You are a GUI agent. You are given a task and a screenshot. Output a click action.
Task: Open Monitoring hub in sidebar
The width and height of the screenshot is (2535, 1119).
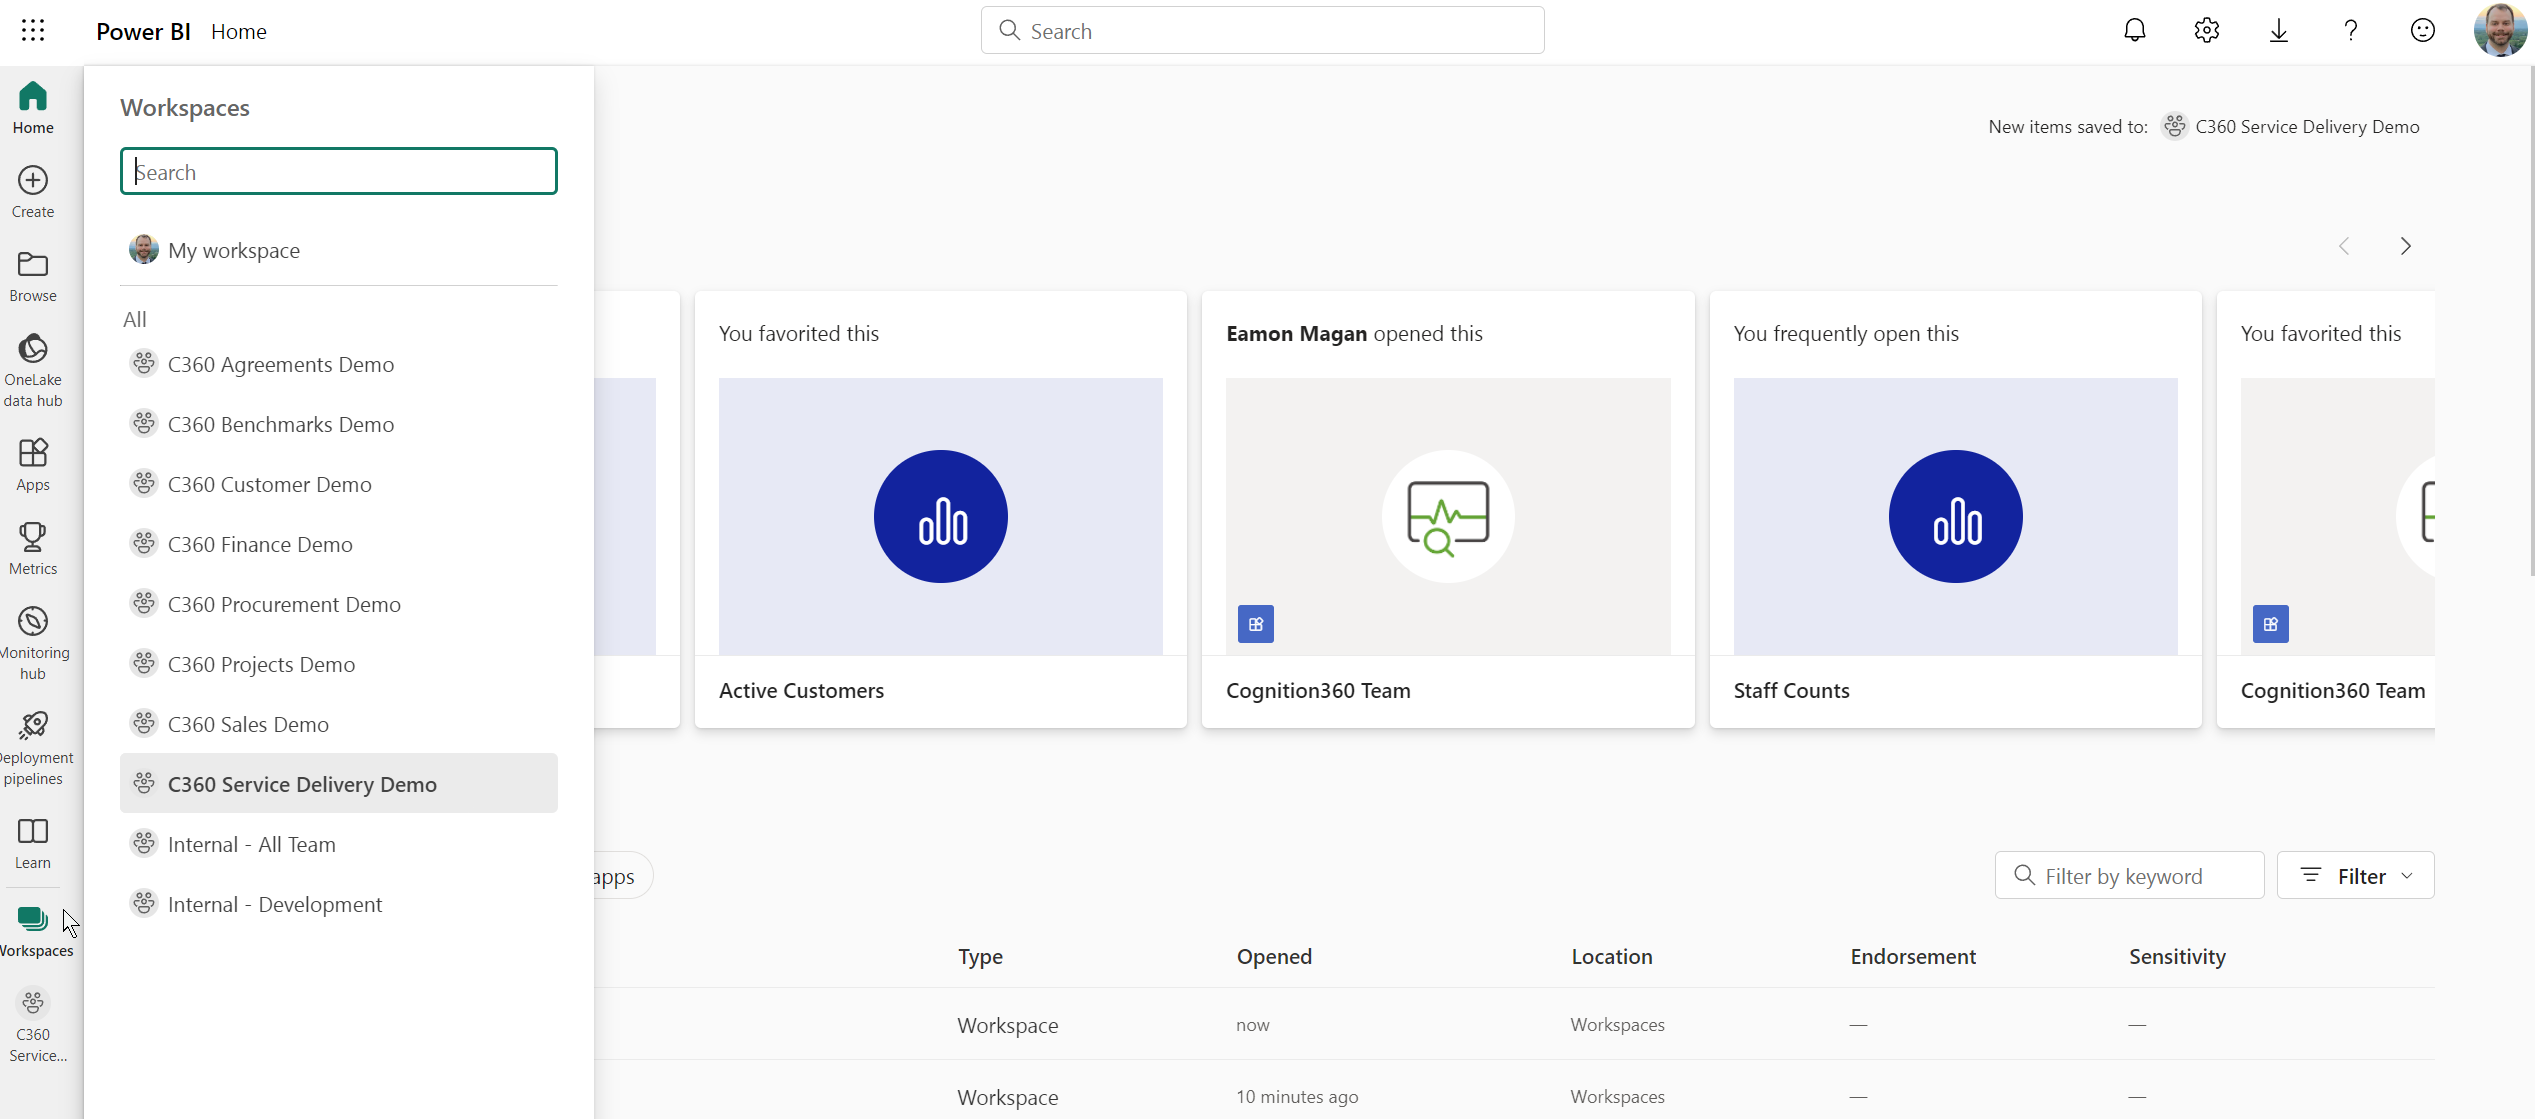33,642
